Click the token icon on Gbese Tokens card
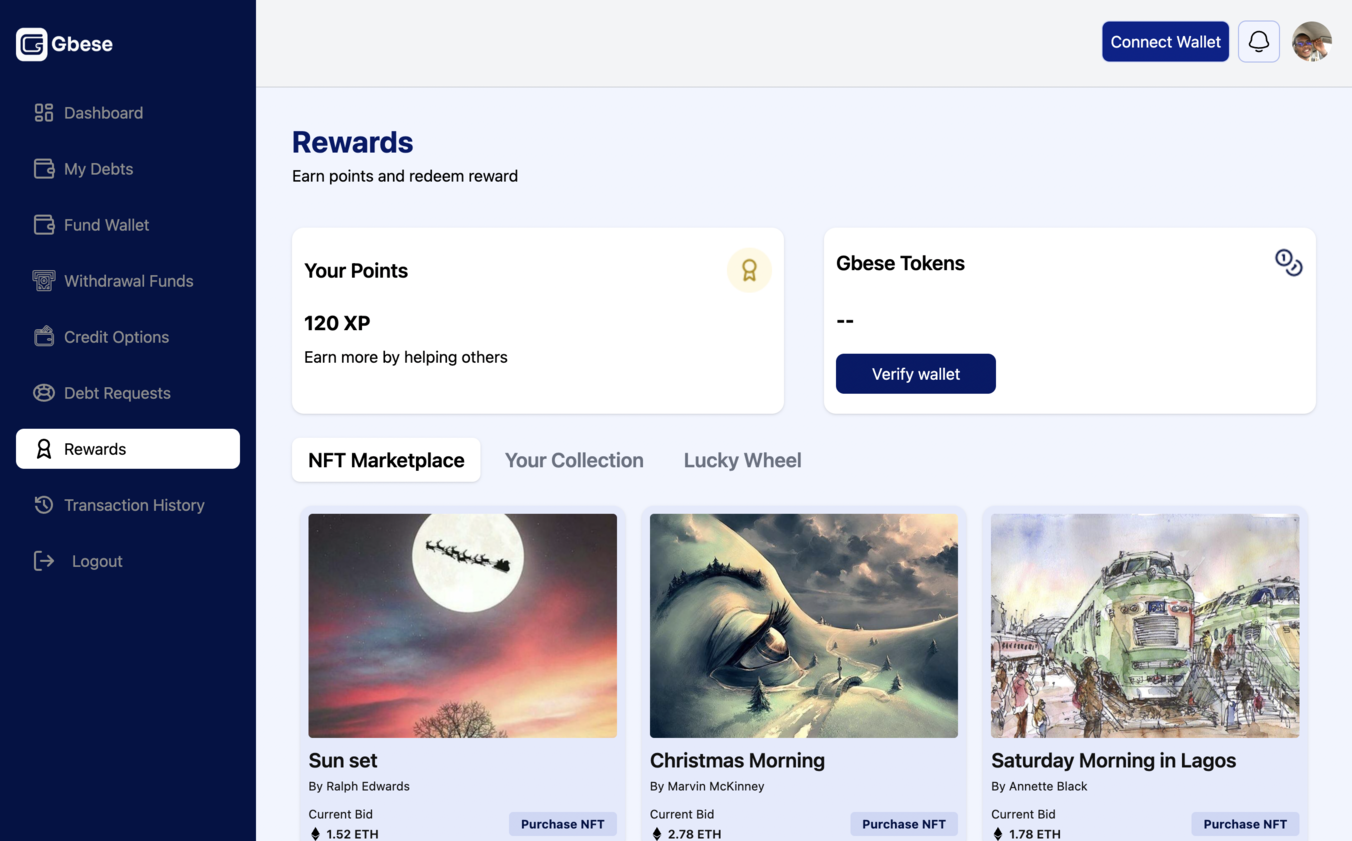 pyautogui.click(x=1289, y=262)
